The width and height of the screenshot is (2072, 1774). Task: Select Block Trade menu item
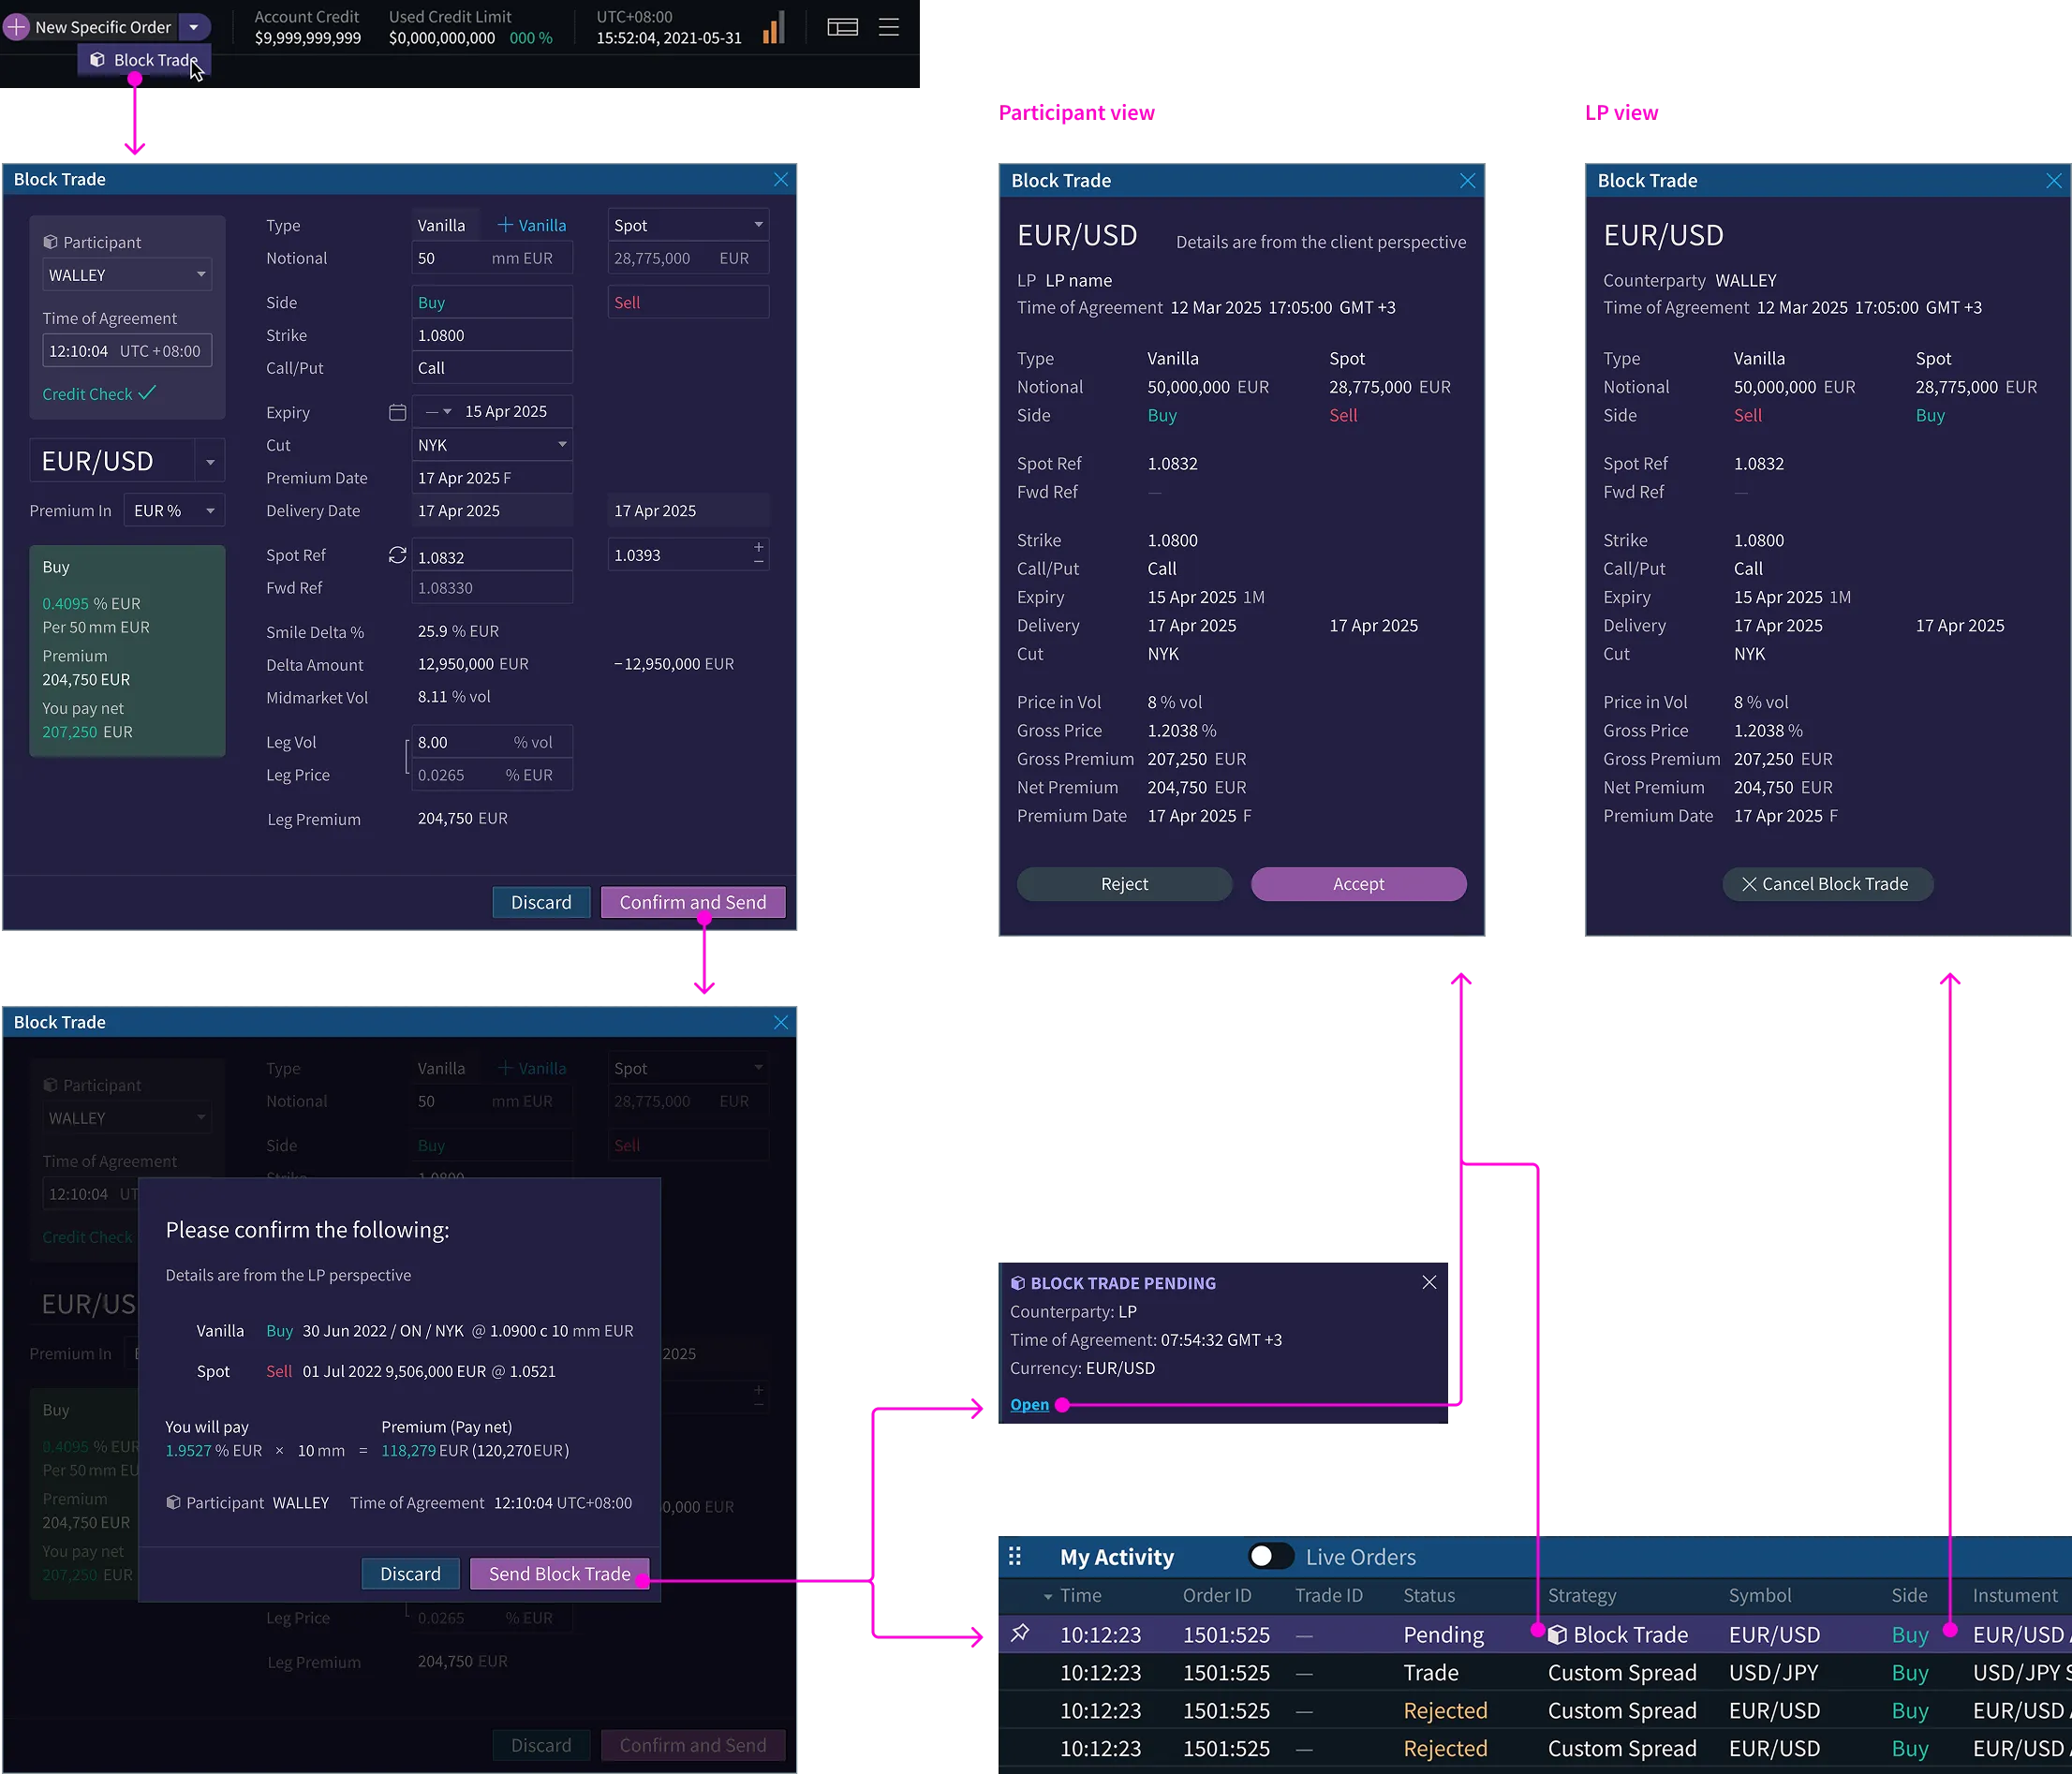pos(146,60)
